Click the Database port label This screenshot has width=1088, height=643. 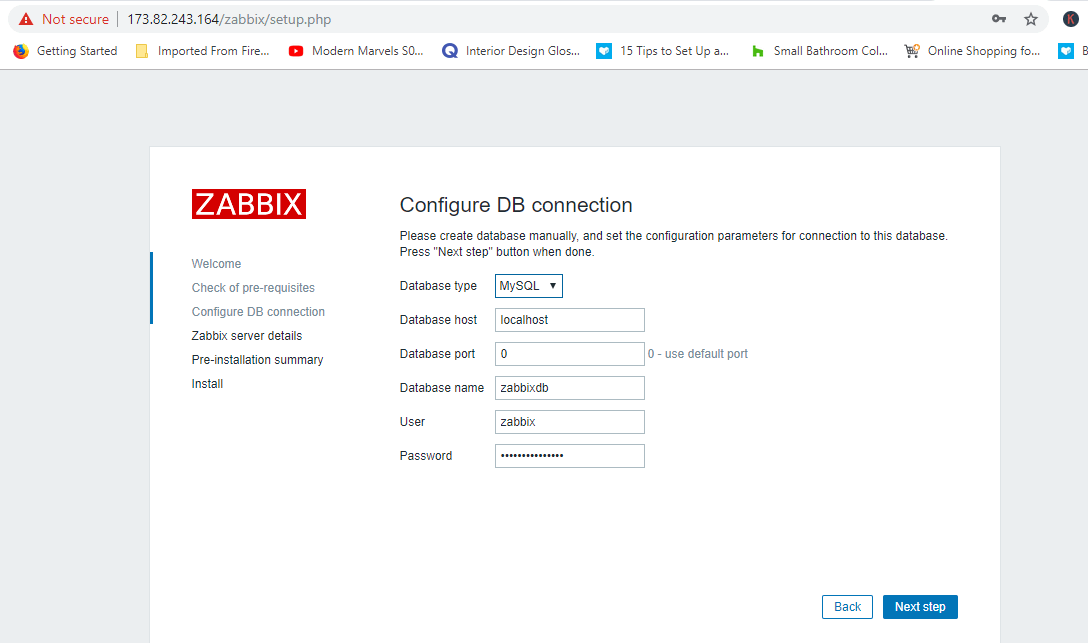point(437,354)
